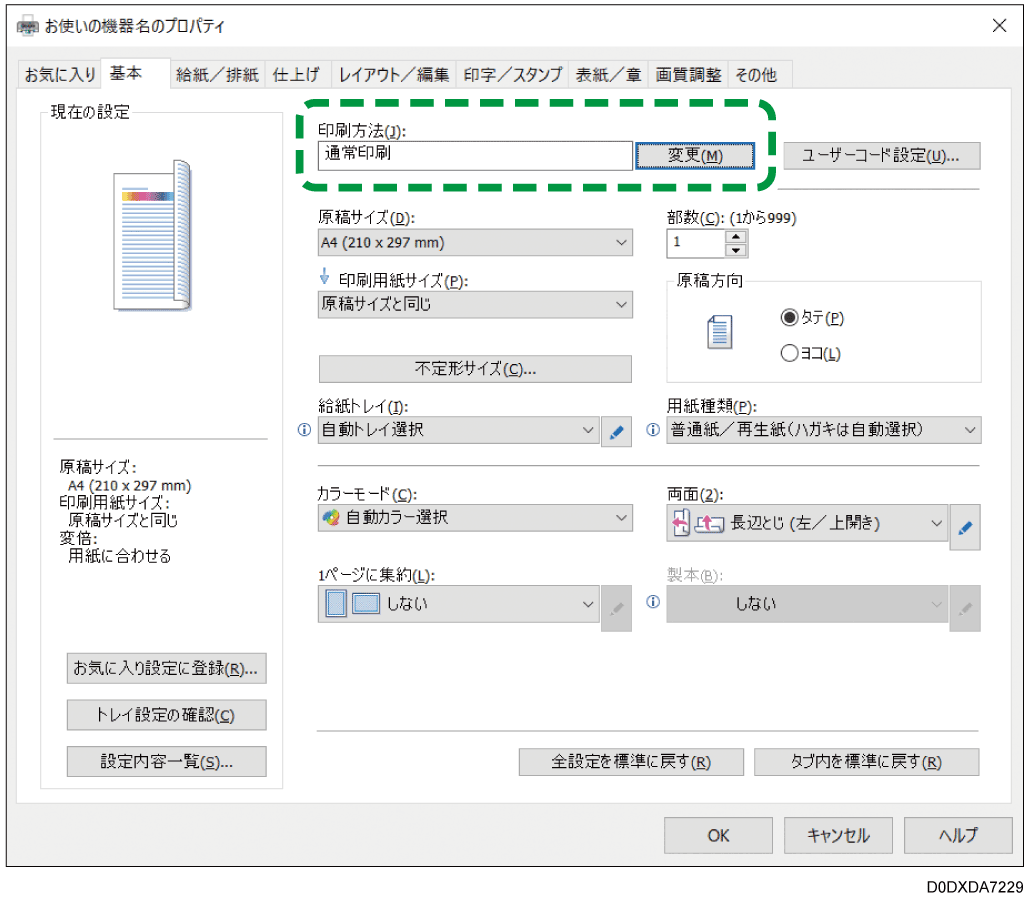Click info icon next to 給紙トレイ

[305, 431]
